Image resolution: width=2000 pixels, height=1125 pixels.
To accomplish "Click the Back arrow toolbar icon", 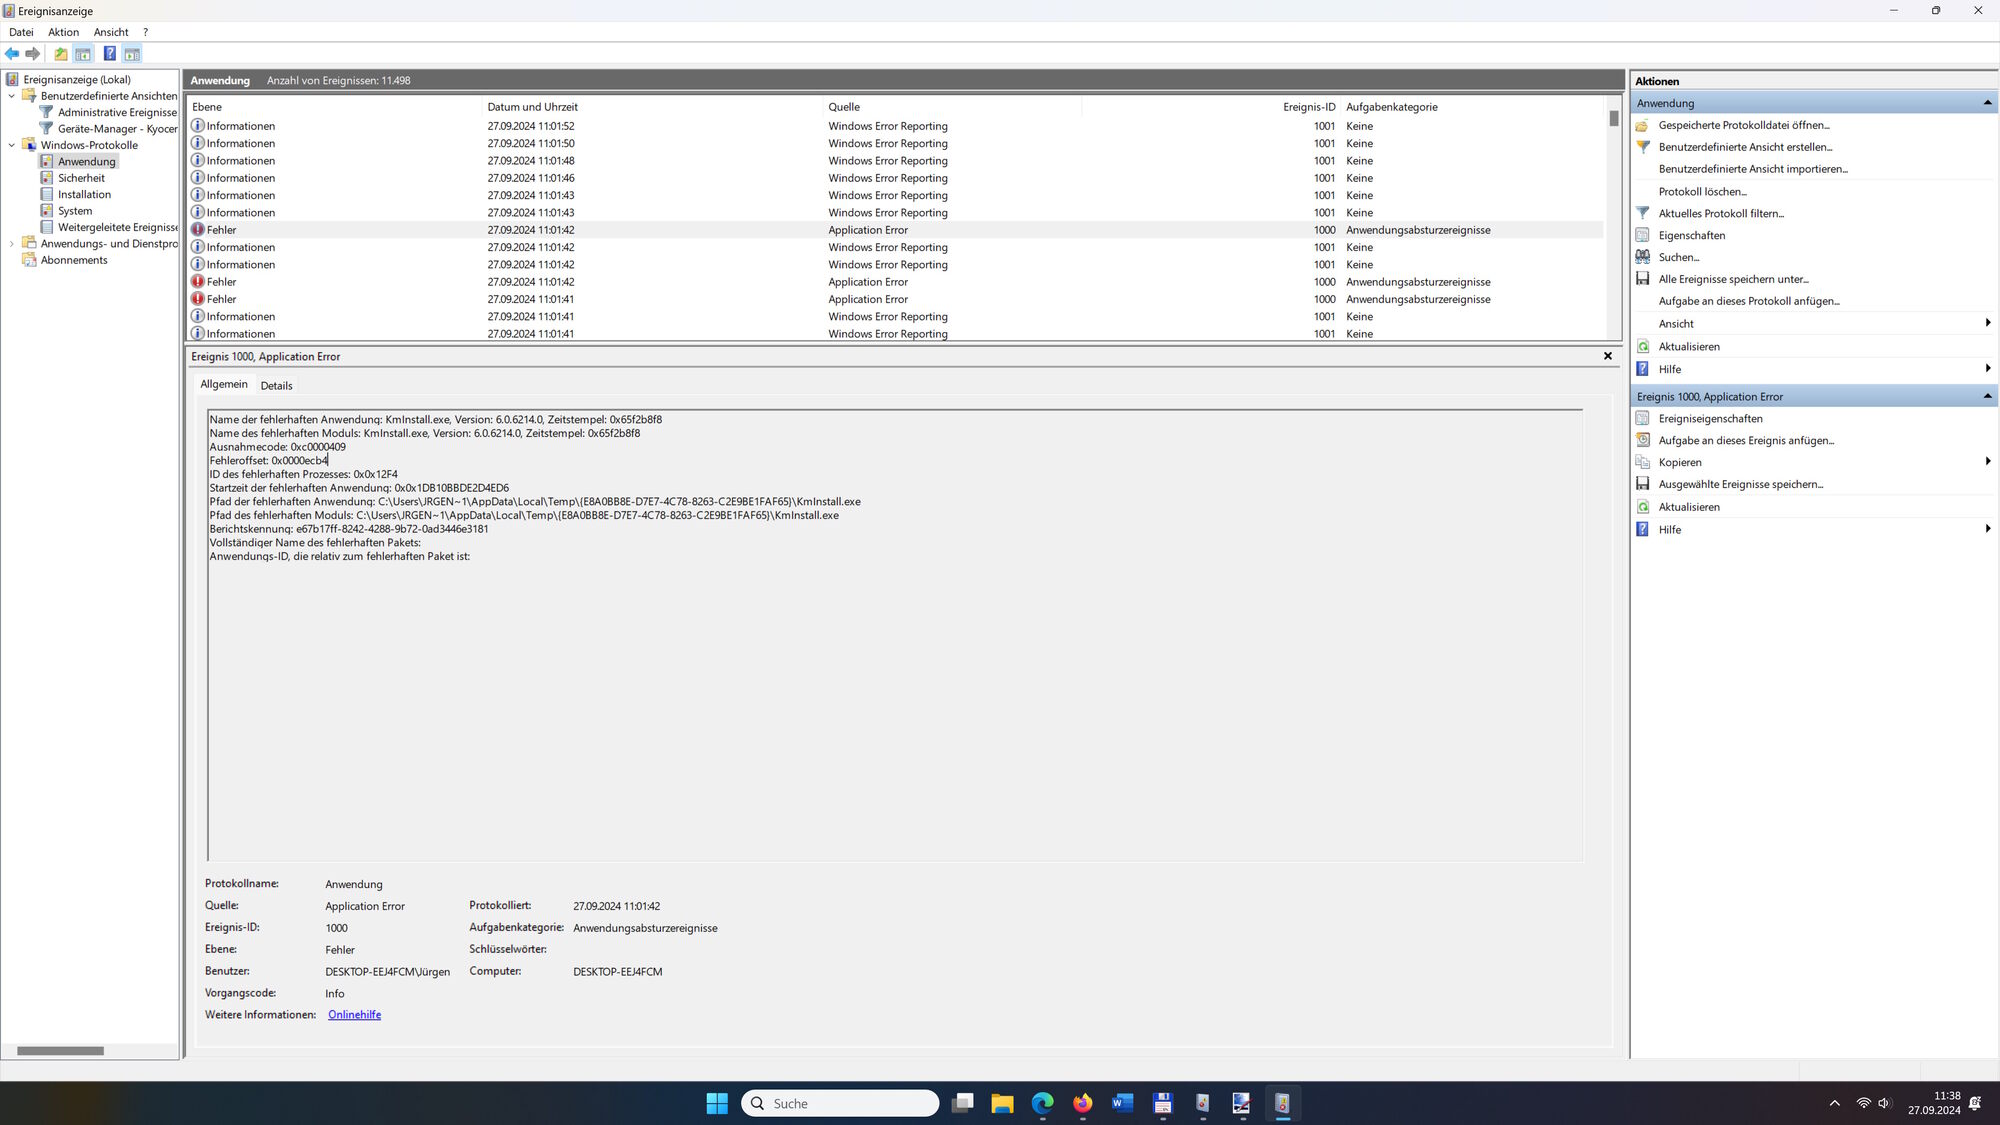I will pos(12,54).
